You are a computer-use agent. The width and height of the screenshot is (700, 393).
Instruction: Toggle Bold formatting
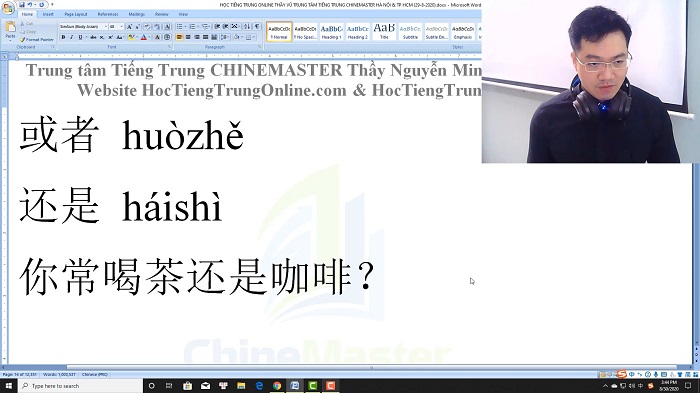pyautogui.click(x=63, y=37)
